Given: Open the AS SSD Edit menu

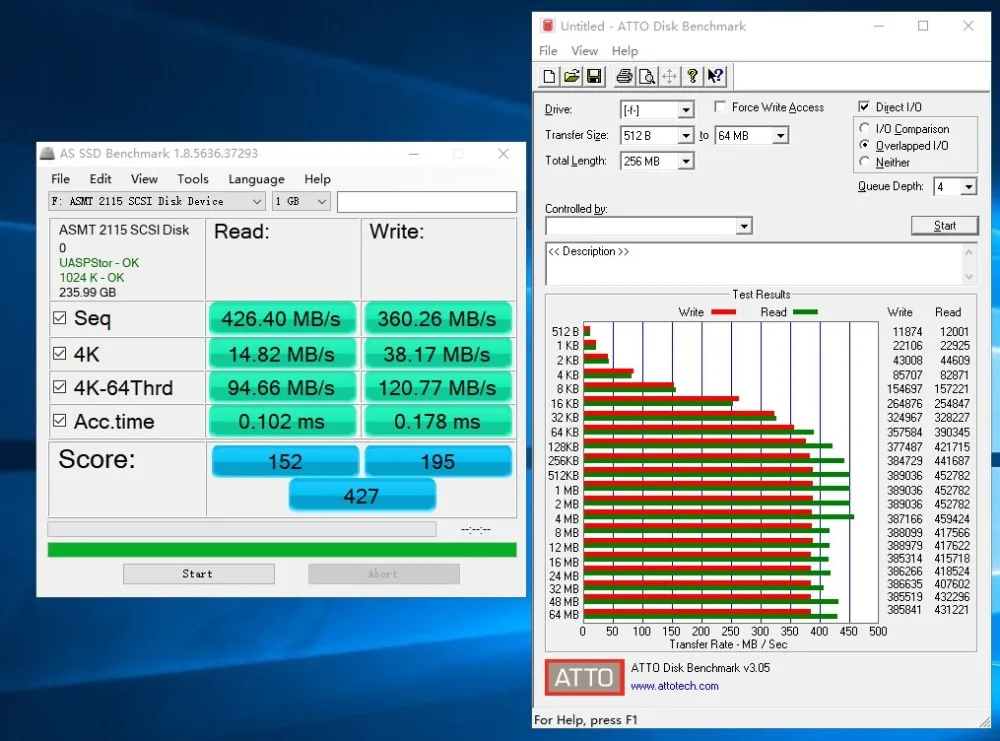Looking at the screenshot, I should click(100, 179).
